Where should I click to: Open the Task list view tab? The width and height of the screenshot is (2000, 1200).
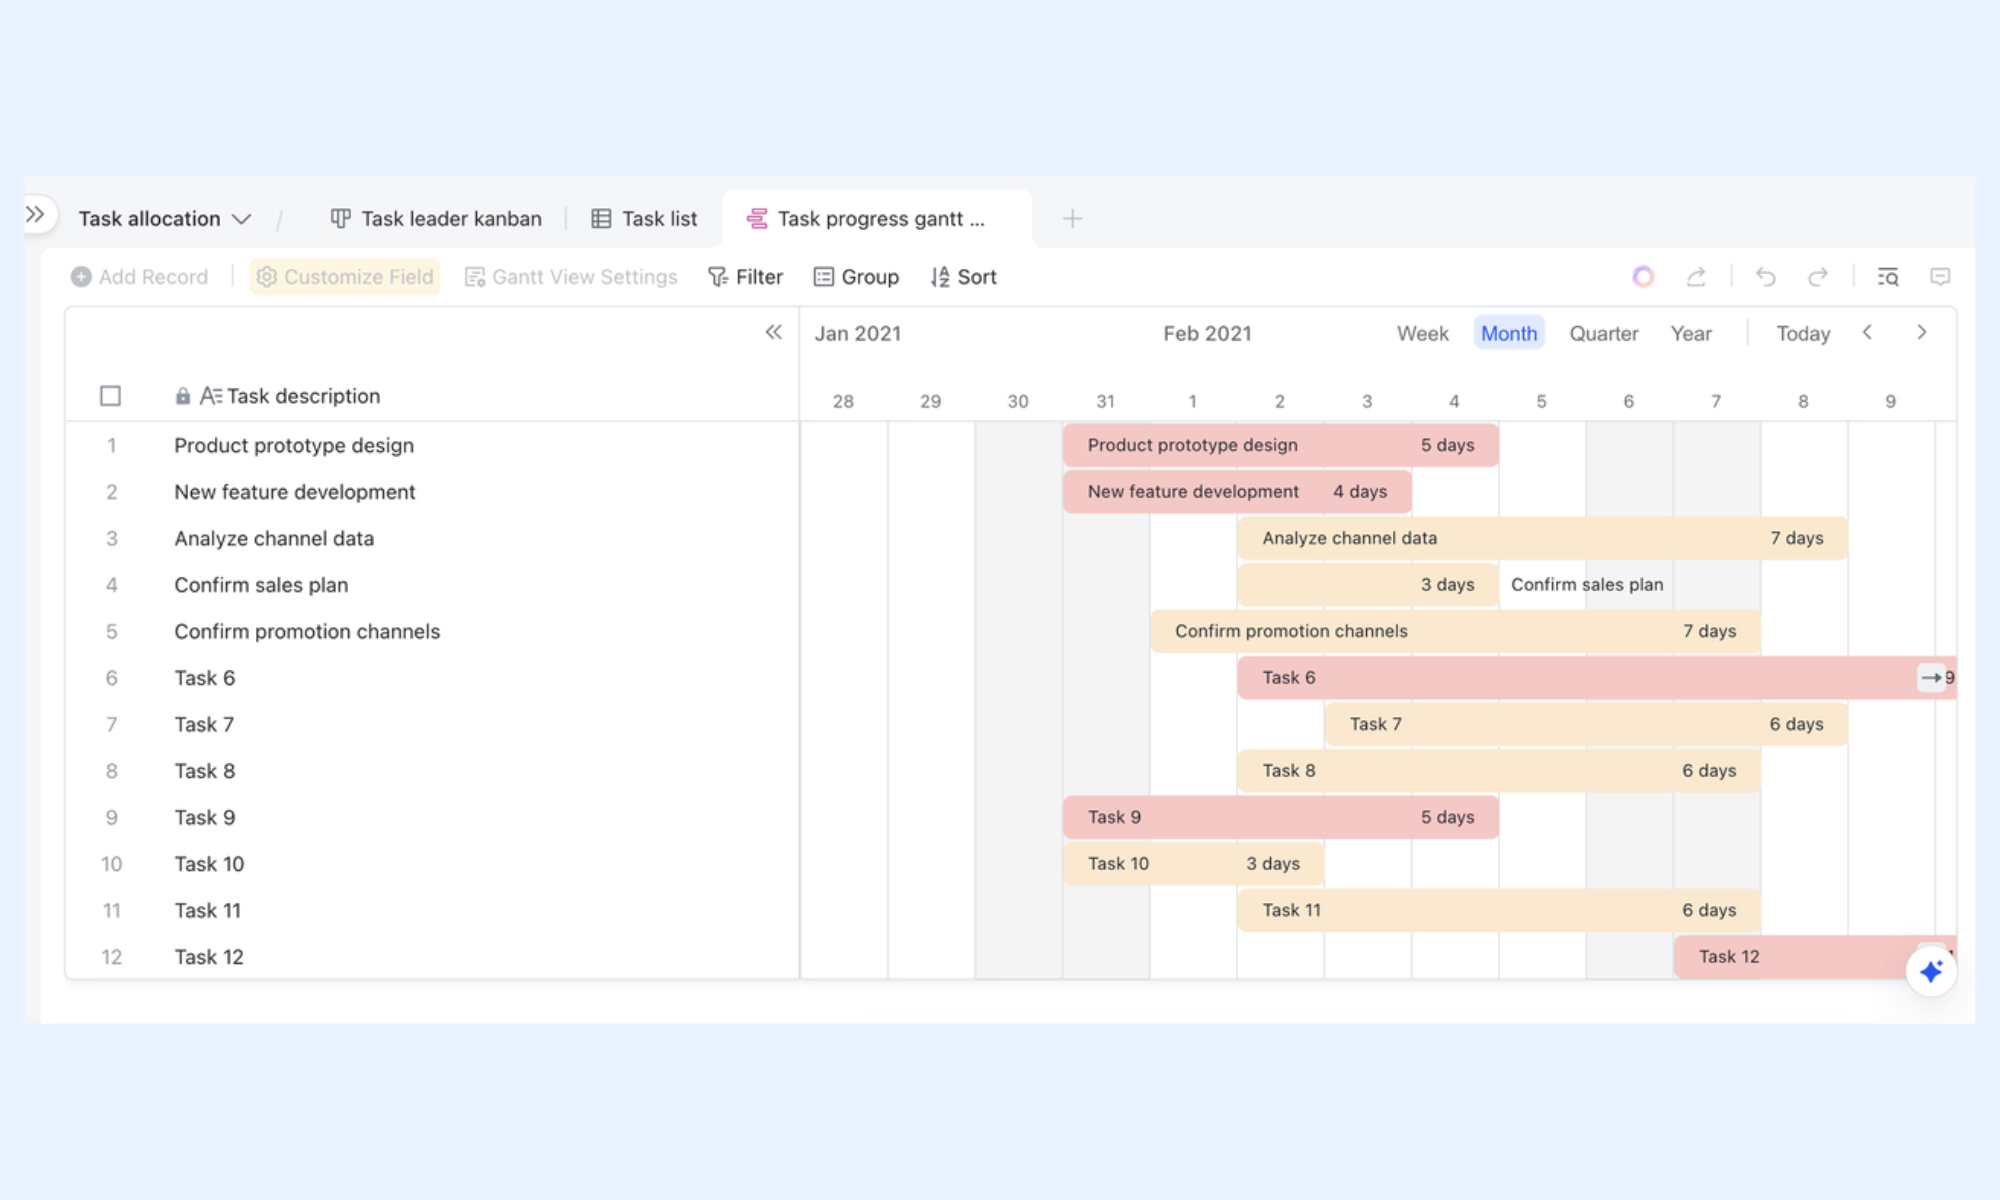point(644,219)
